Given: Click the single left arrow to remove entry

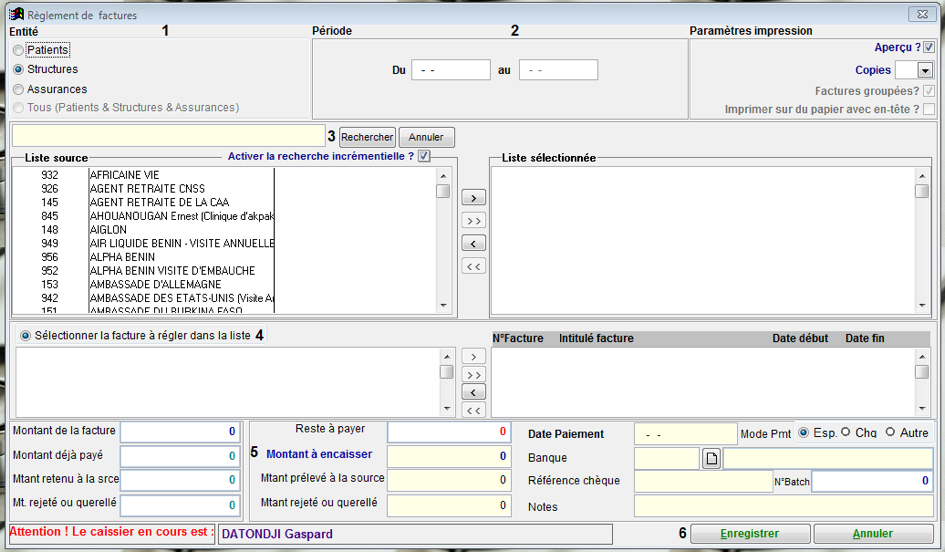Looking at the screenshot, I should pyautogui.click(x=473, y=243).
